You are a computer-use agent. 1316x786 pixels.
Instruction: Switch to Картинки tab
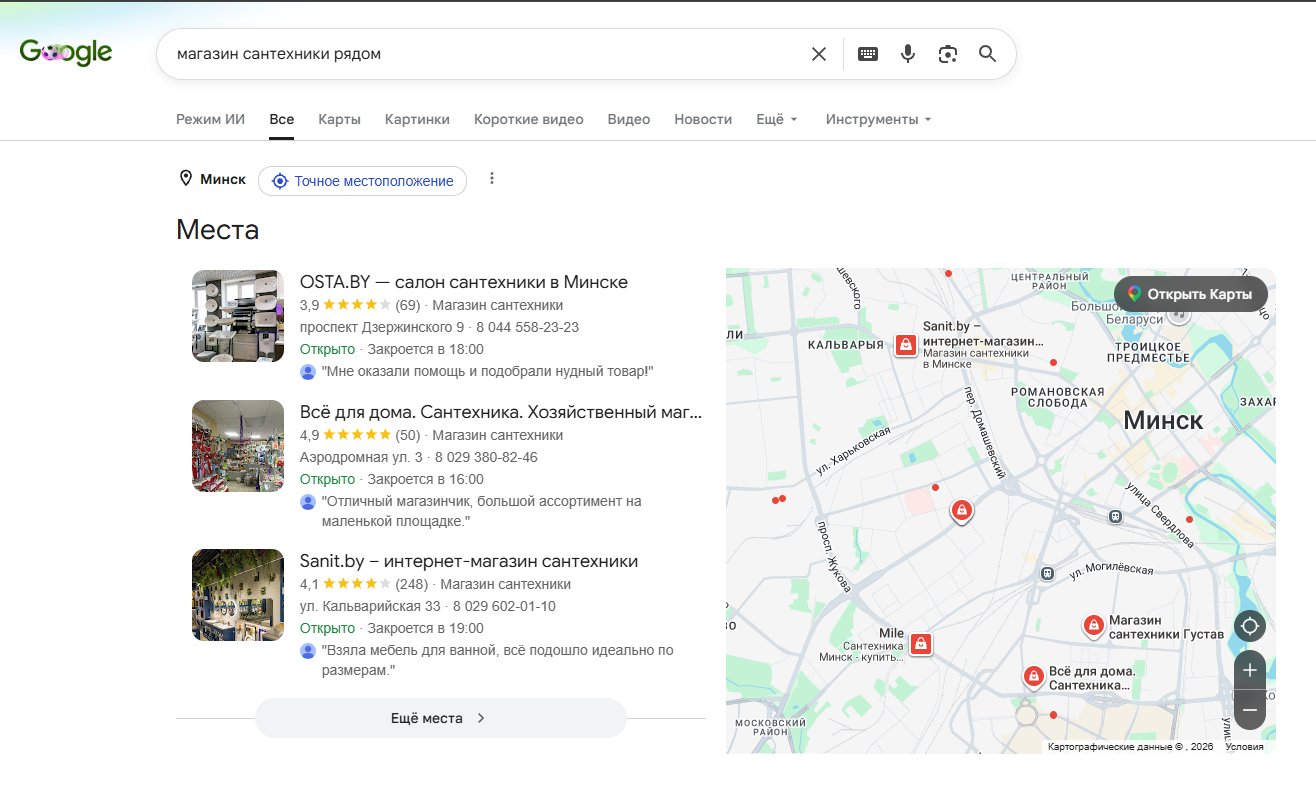point(417,119)
